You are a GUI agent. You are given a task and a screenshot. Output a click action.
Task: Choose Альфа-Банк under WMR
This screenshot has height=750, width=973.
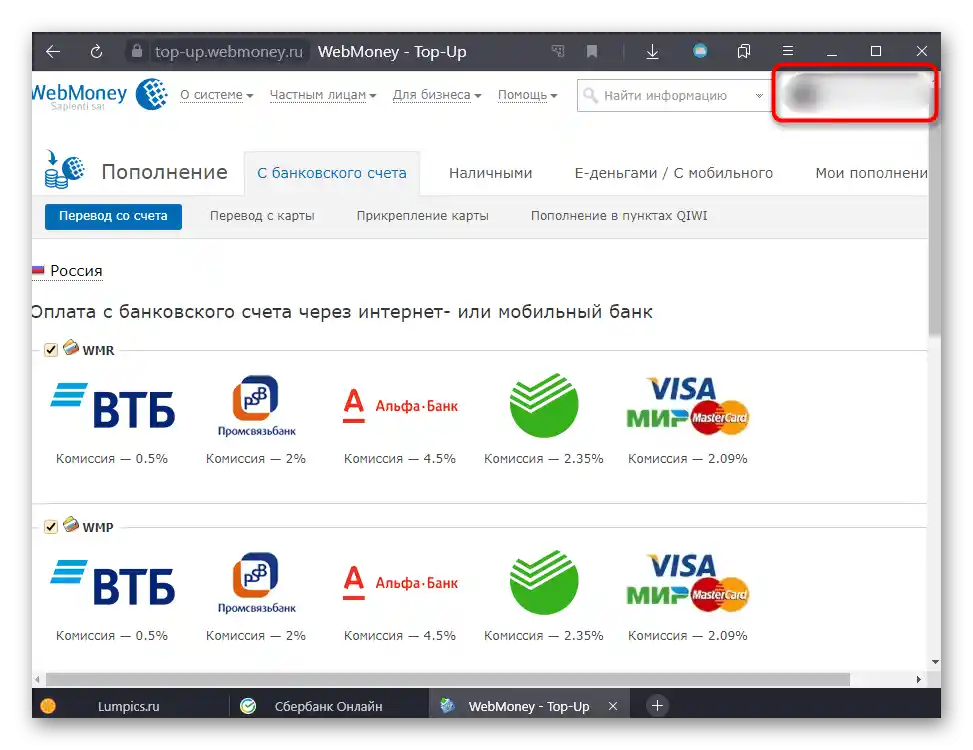pyautogui.click(x=400, y=406)
